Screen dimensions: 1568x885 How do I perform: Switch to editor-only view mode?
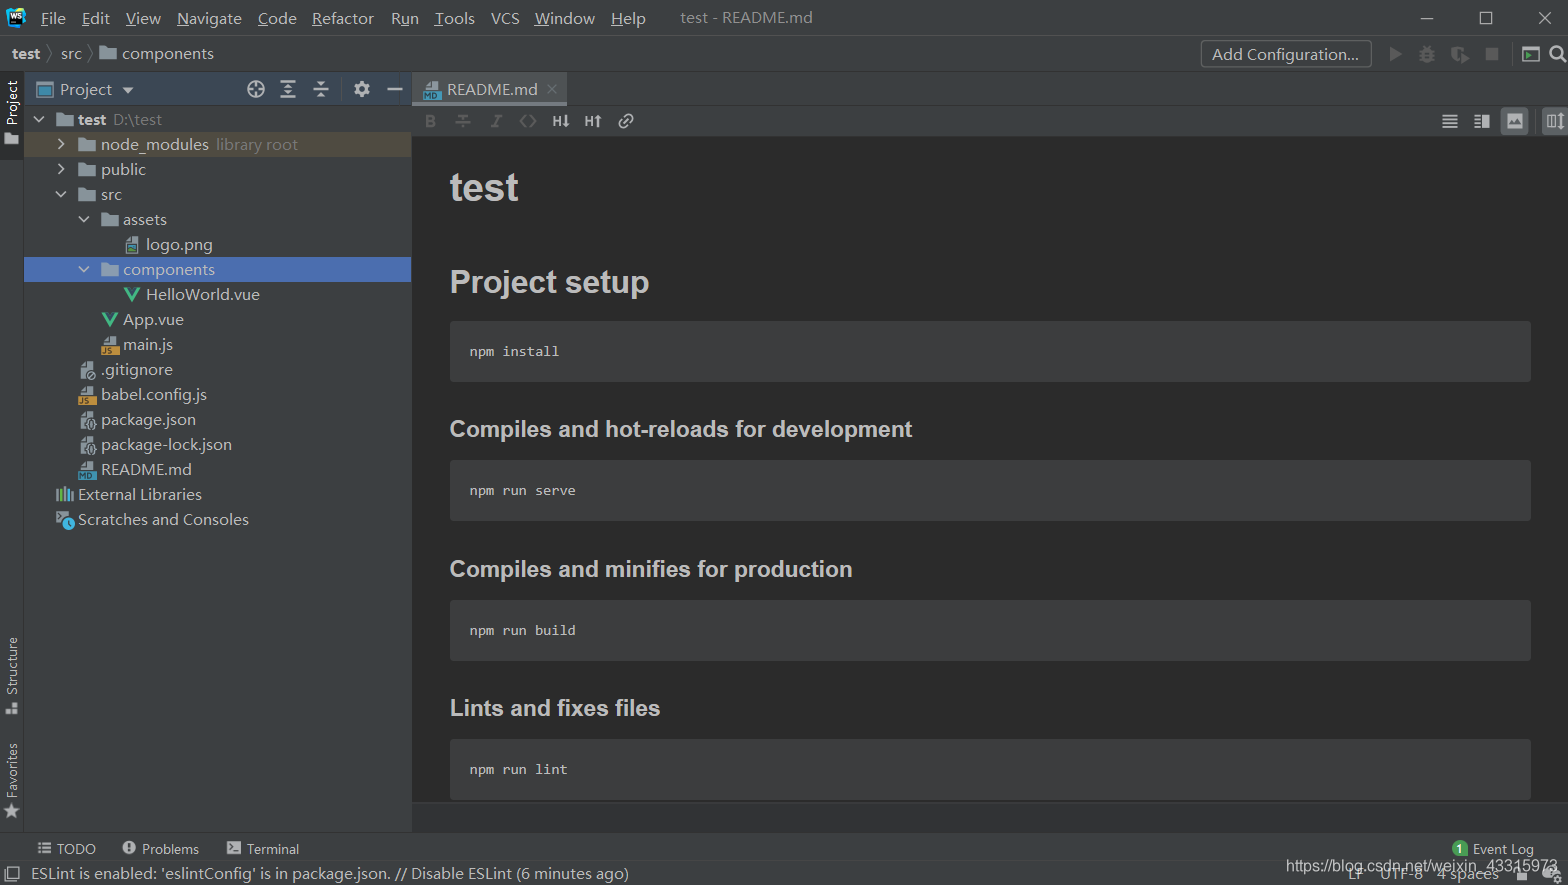click(1450, 121)
